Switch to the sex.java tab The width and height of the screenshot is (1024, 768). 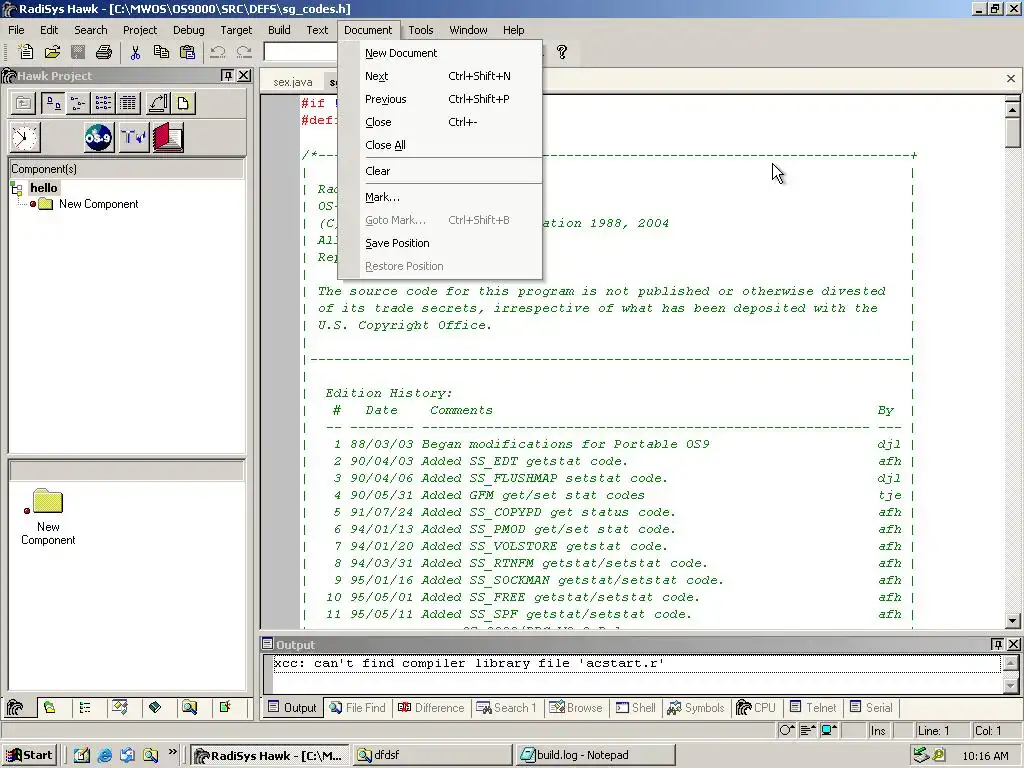coord(293,82)
